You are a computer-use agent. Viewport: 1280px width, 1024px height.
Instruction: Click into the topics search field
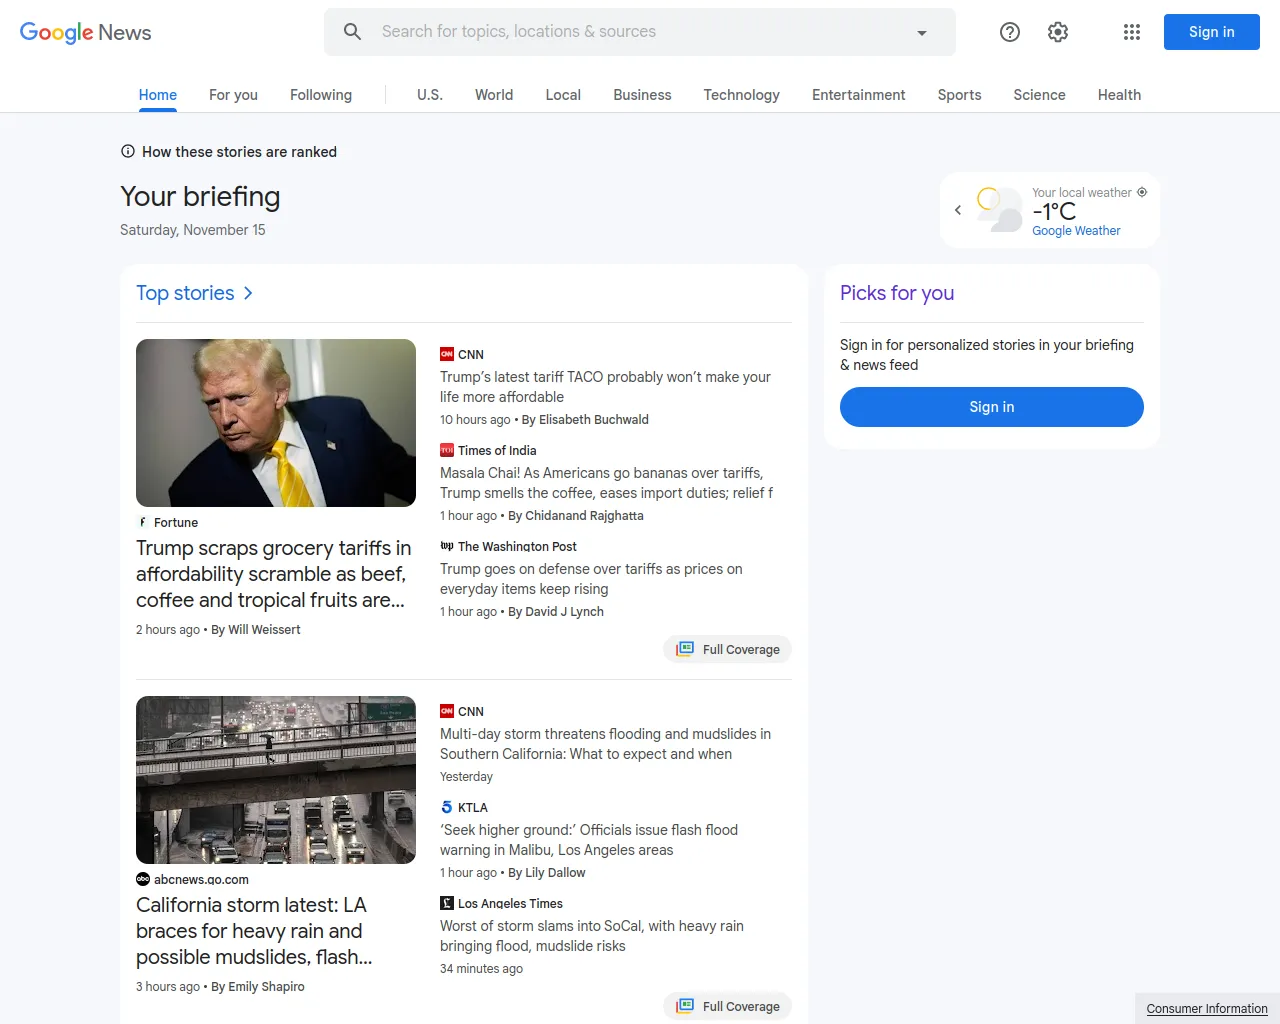tap(640, 32)
